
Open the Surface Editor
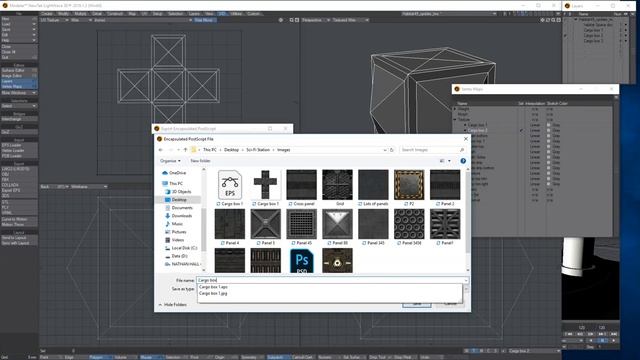(x=19, y=70)
